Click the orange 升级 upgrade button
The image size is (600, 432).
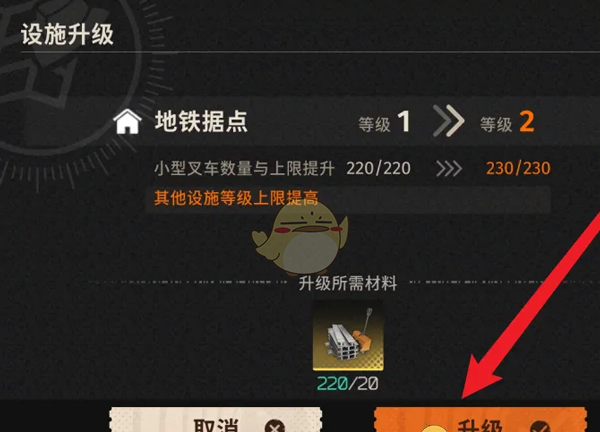coord(480,420)
